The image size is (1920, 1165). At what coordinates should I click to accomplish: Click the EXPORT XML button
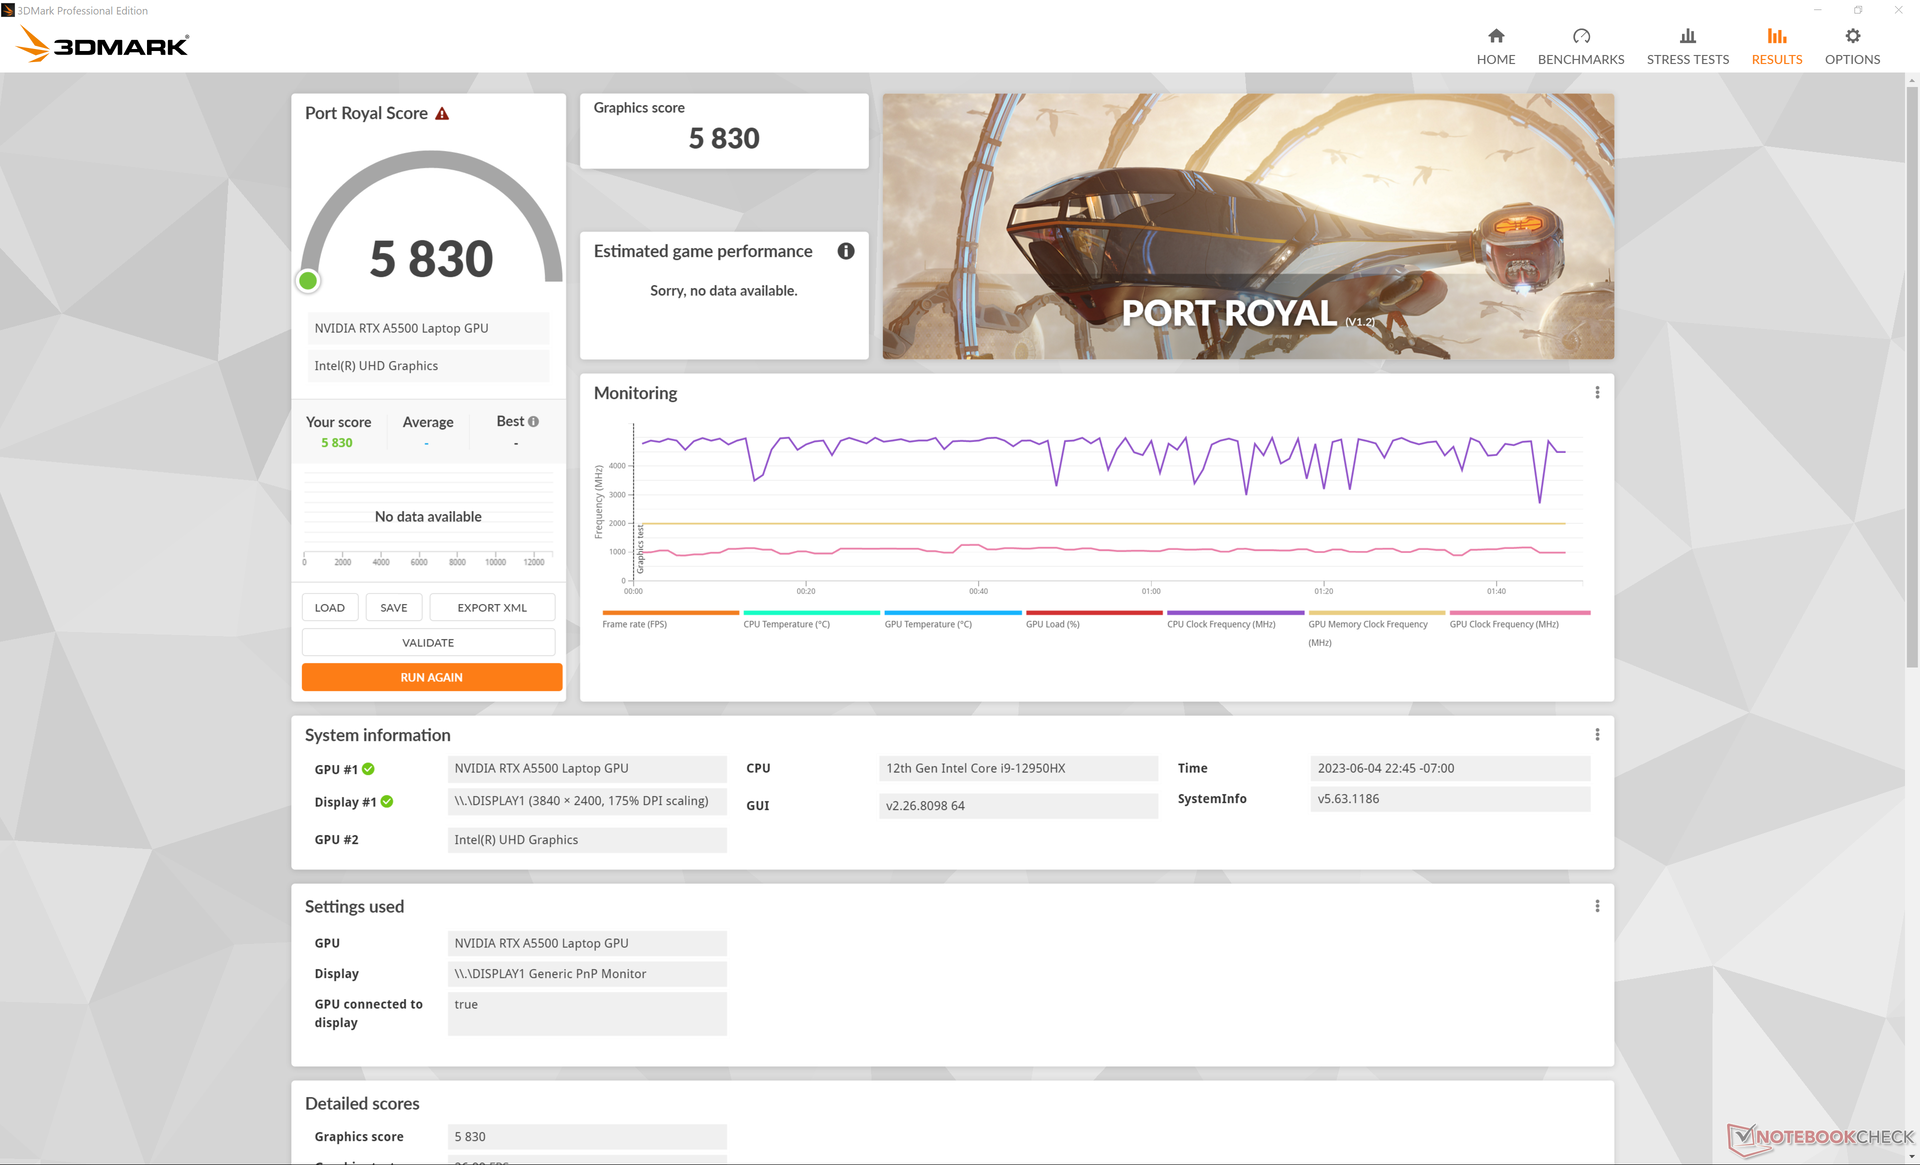(492, 608)
